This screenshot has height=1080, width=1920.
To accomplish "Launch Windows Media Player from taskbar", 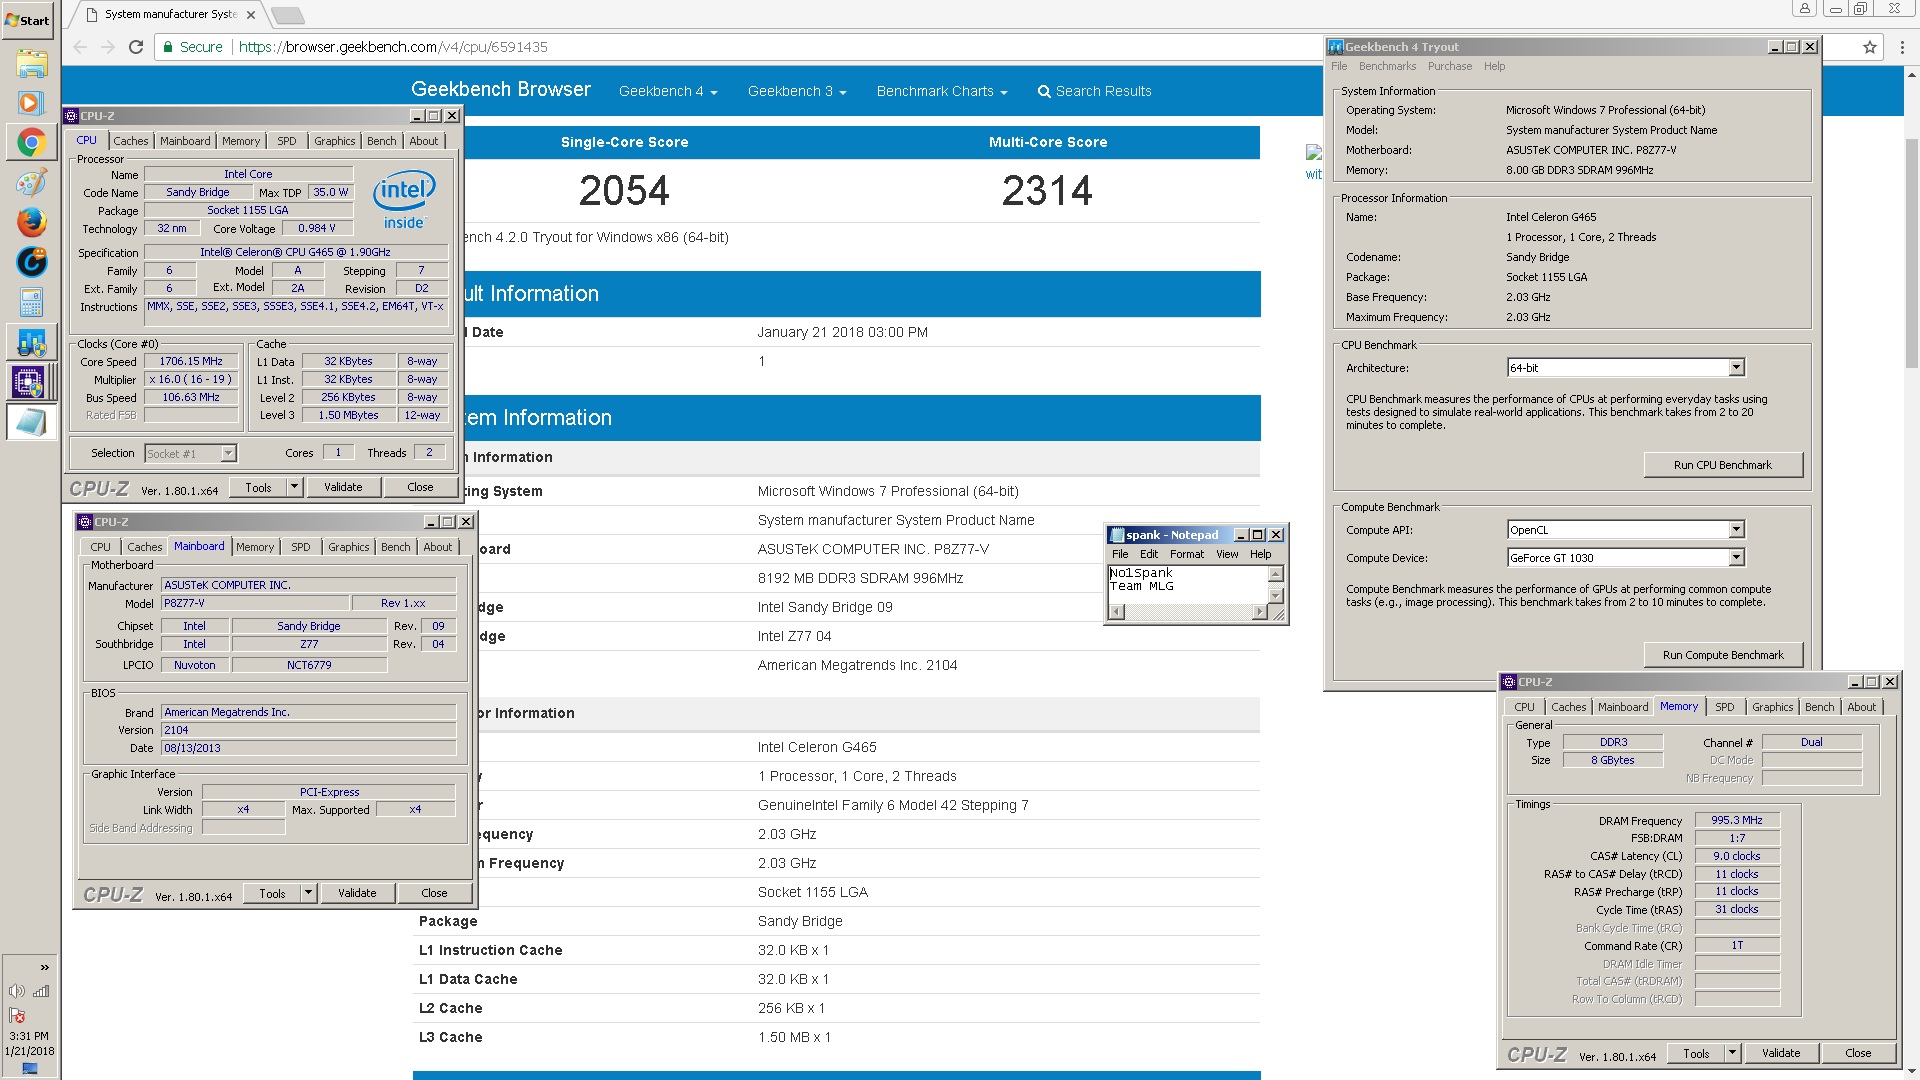I will pyautogui.click(x=31, y=103).
